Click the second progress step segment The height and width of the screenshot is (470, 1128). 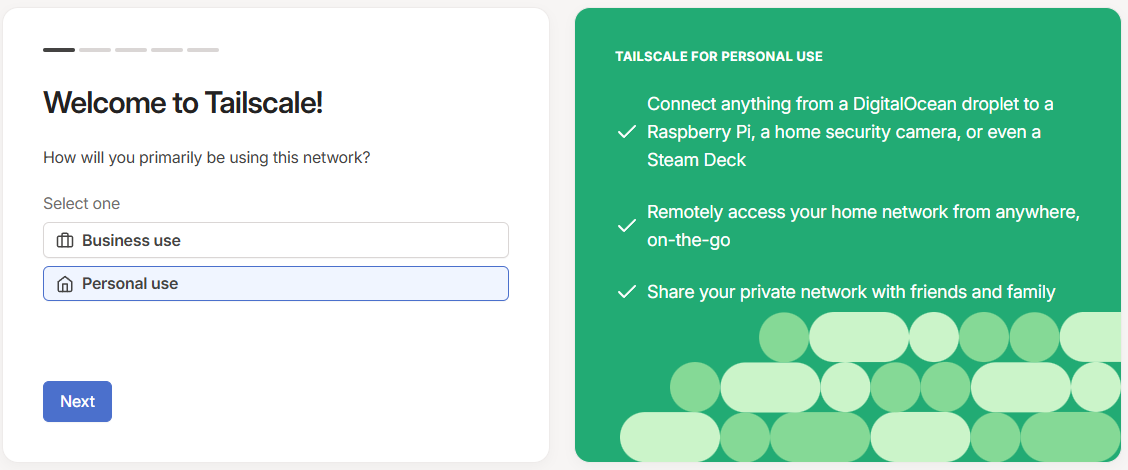point(95,49)
